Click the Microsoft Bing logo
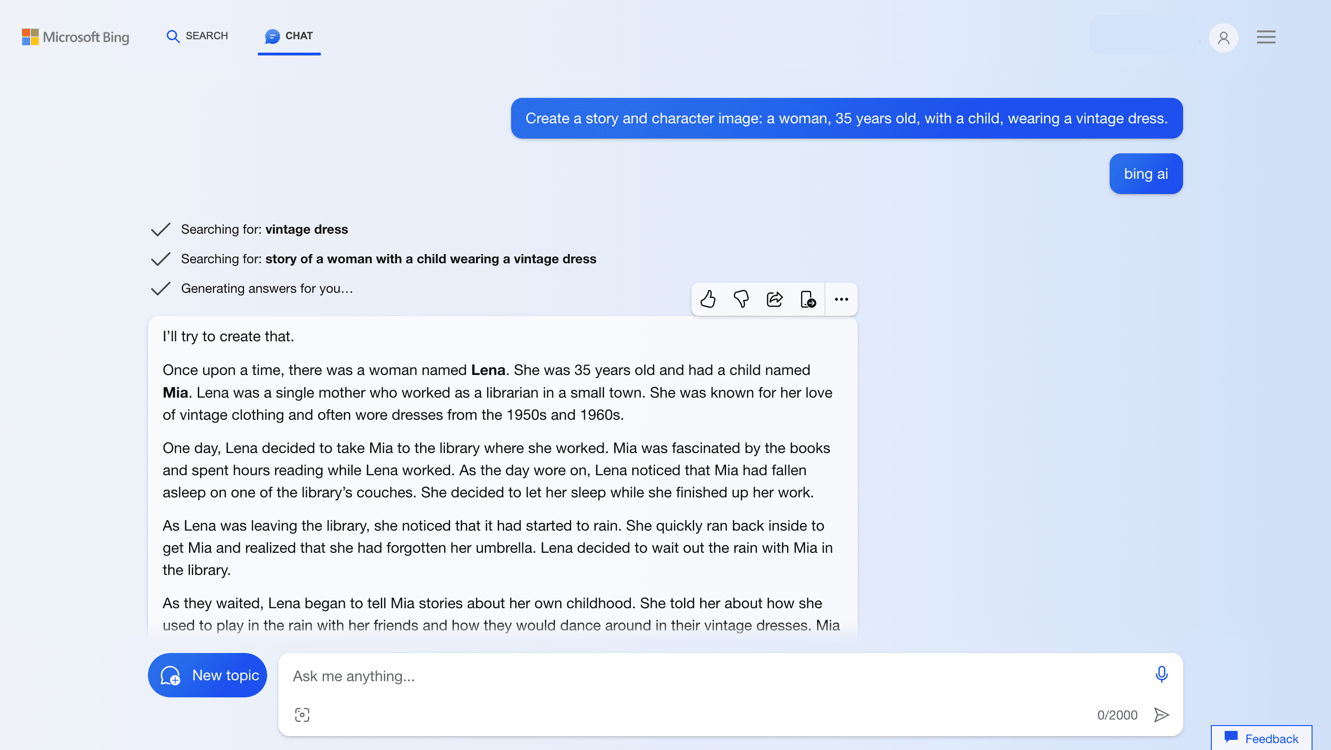Image resolution: width=1331 pixels, height=750 pixels. [75, 36]
